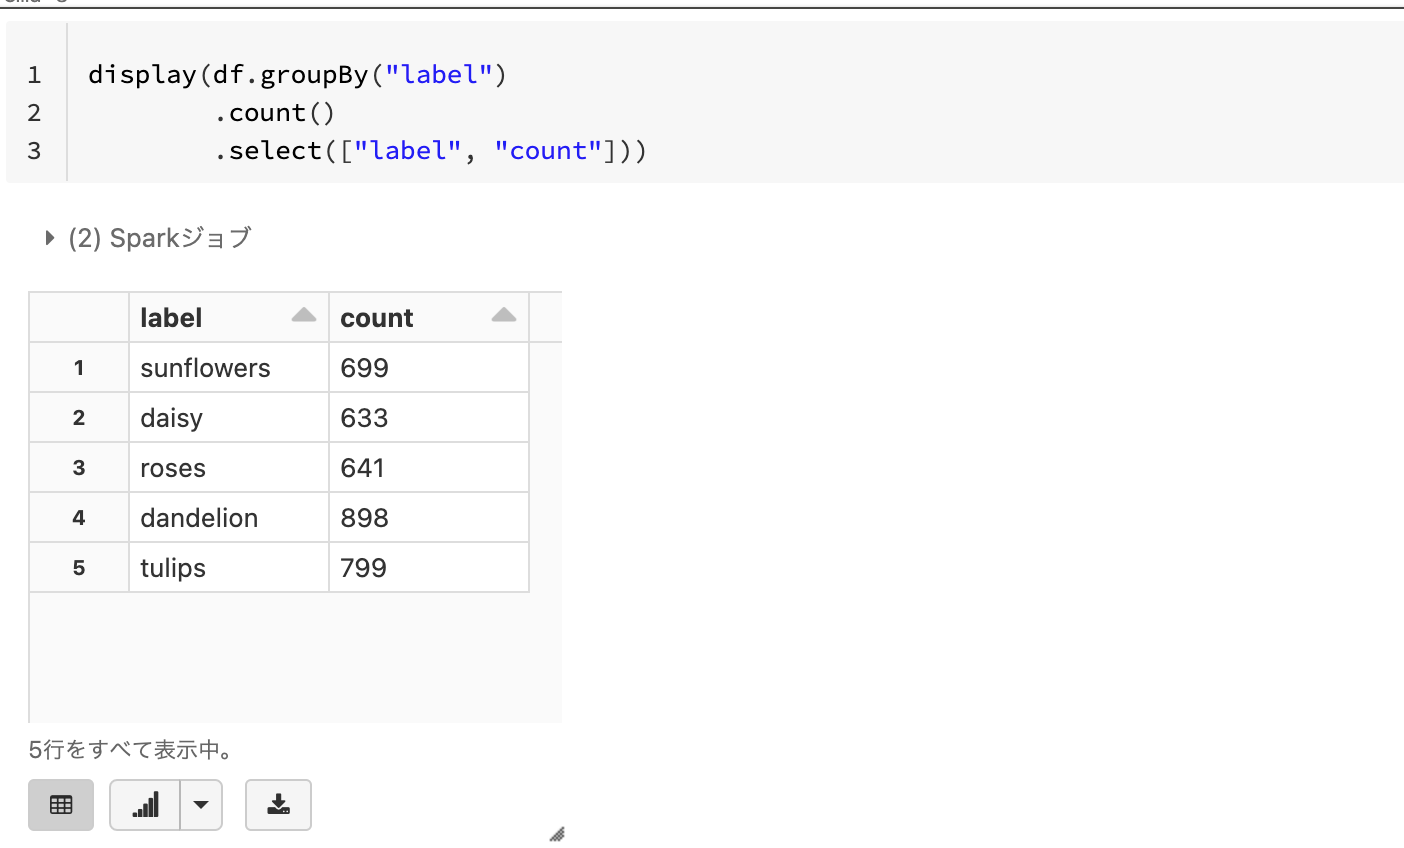Click the .count() code line

(275, 113)
